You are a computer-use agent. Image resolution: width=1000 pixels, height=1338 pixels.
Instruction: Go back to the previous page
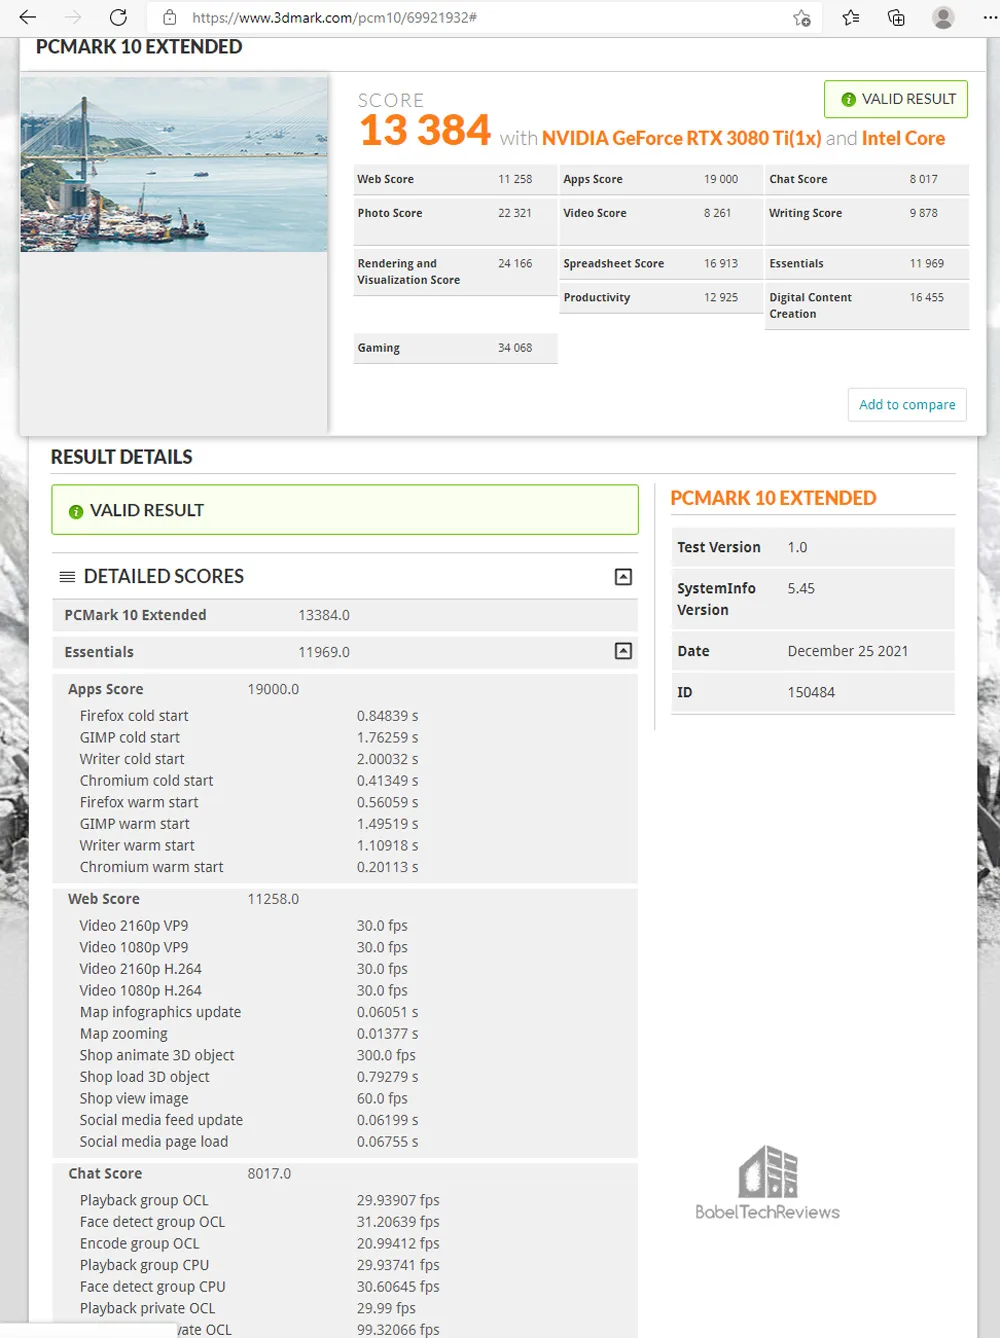pyautogui.click(x=28, y=17)
